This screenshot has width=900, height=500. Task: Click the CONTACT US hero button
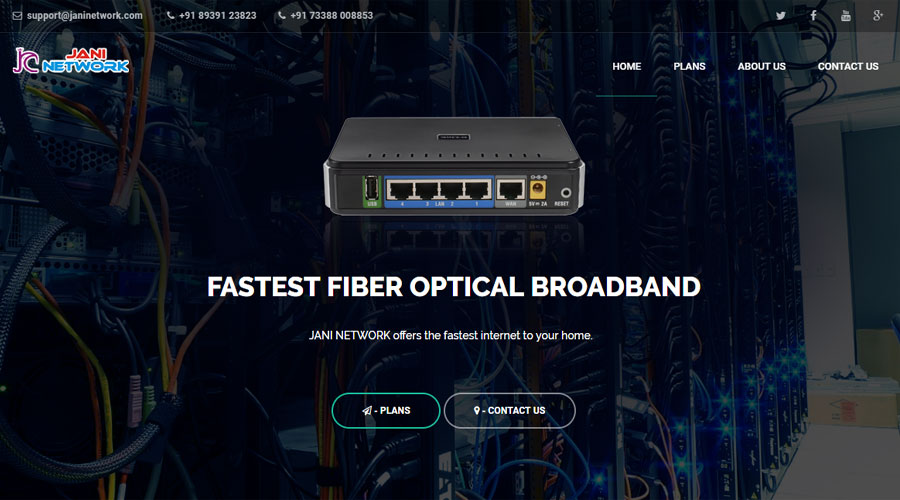click(x=510, y=410)
